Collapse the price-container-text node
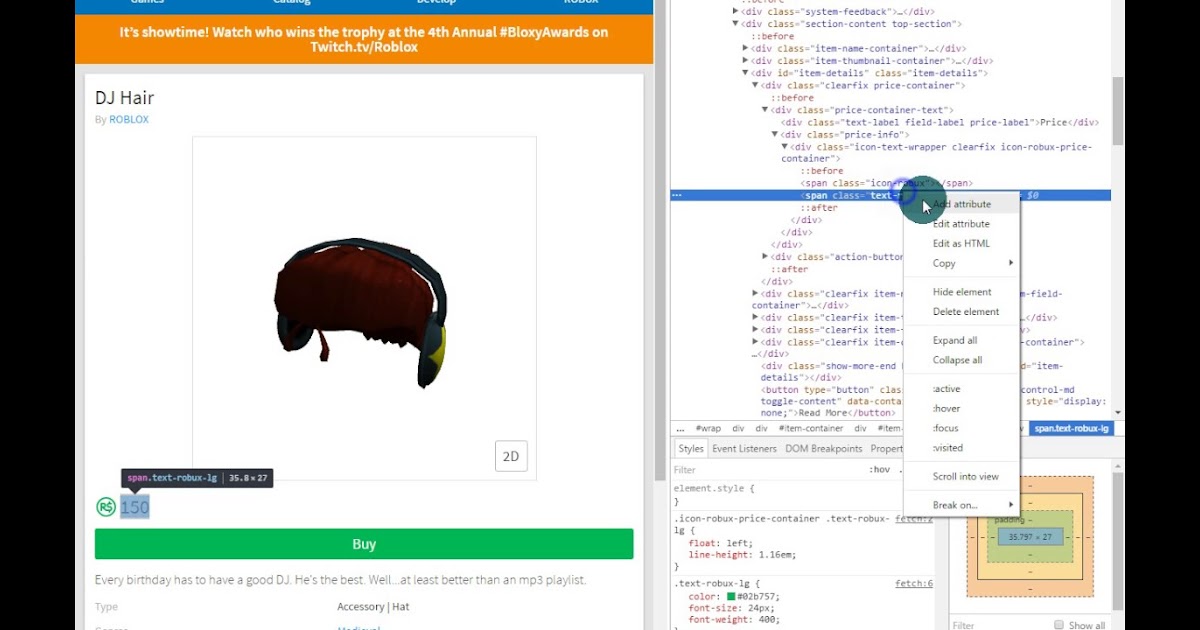The height and width of the screenshot is (630, 1200). point(765,110)
